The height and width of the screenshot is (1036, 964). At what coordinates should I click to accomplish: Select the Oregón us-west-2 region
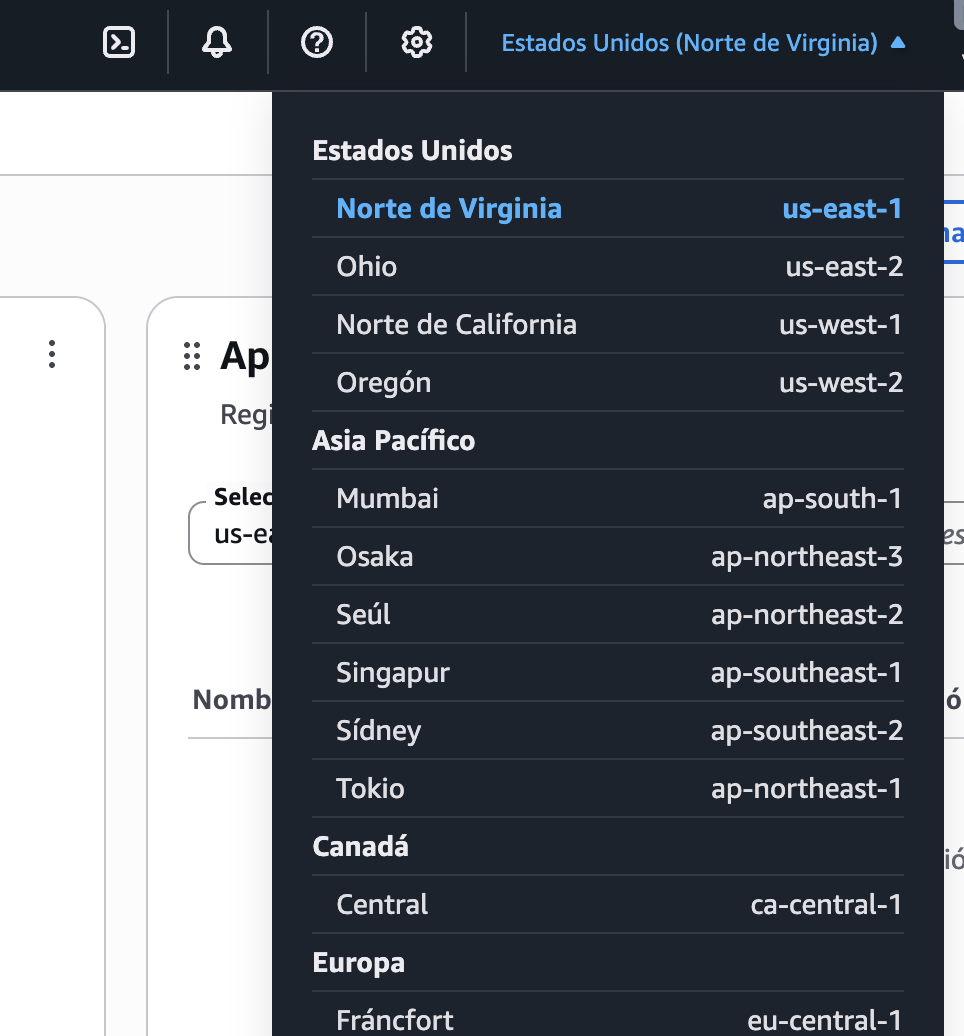point(607,382)
